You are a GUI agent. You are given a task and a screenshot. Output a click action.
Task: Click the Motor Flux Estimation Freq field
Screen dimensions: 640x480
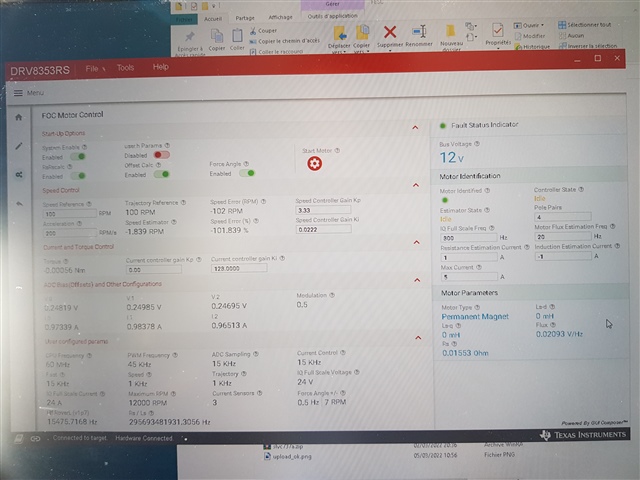(563, 236)
